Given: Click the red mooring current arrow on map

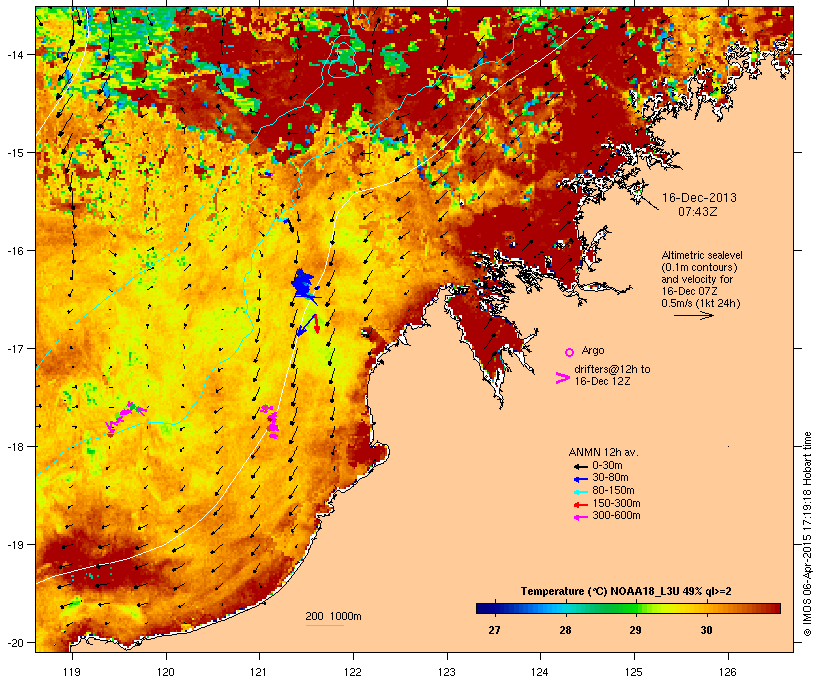Looking at the screenshot, I should tap(317, 323).
